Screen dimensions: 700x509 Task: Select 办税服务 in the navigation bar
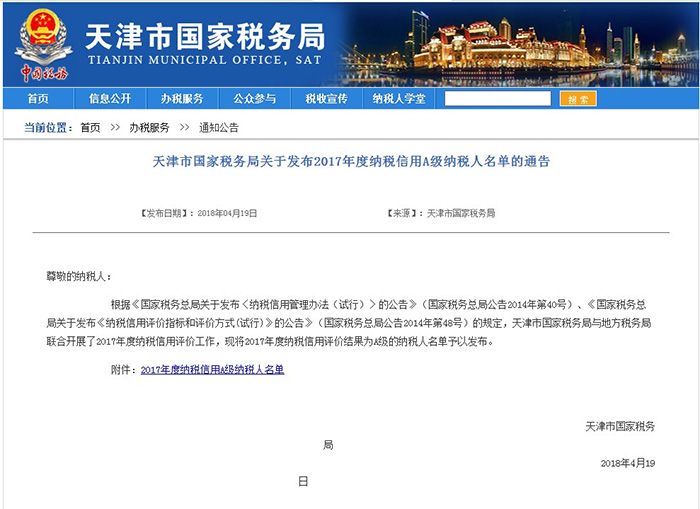(182, 99)
